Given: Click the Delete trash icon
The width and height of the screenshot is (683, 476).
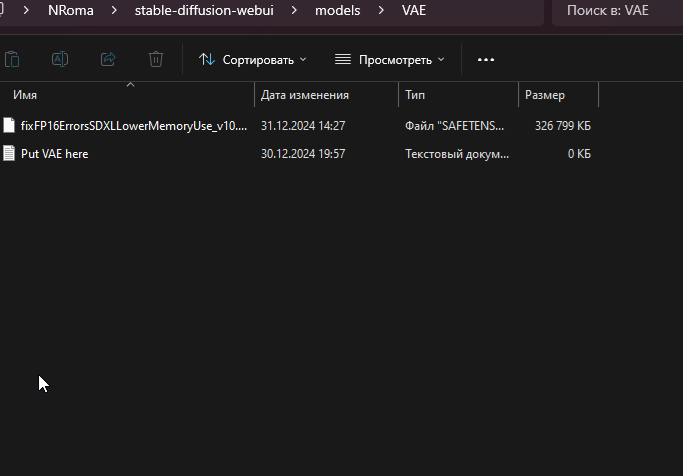Looking at the screenshot, I should [156, 59].
